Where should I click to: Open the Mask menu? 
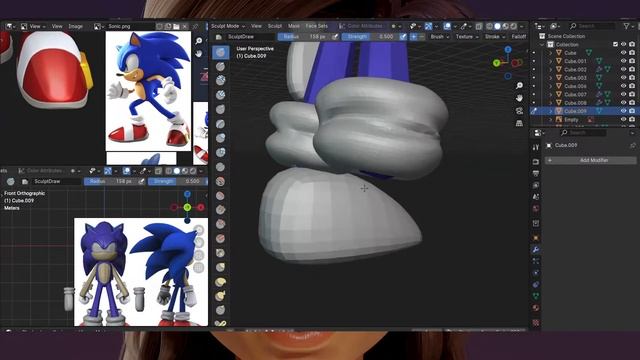pyautogui.click(x=294, y=26)
